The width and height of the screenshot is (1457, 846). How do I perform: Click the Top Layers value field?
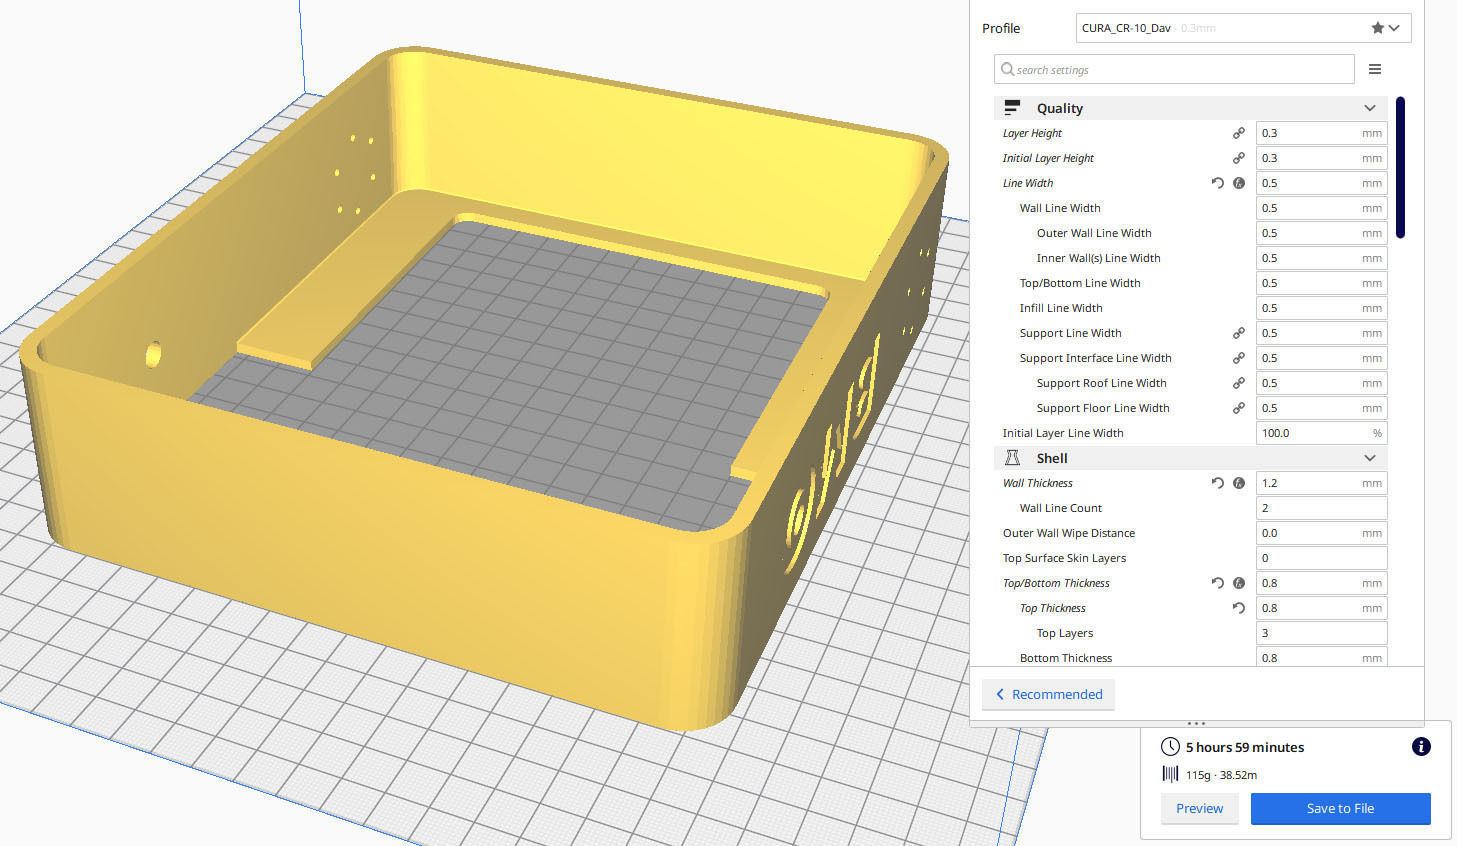pos(1321,633)
